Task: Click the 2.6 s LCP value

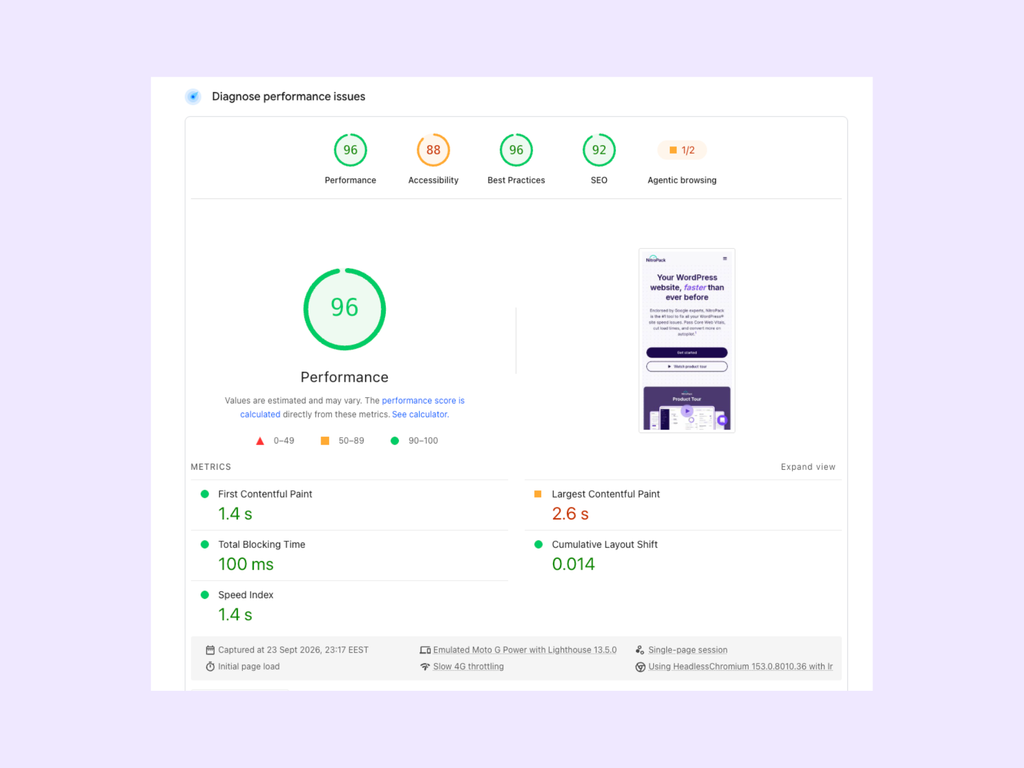Action: click(570, 514)
